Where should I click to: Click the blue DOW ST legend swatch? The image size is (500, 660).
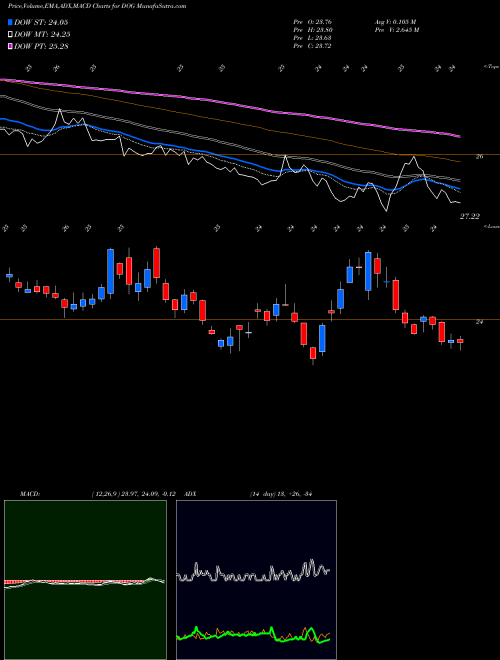point(10,22)
